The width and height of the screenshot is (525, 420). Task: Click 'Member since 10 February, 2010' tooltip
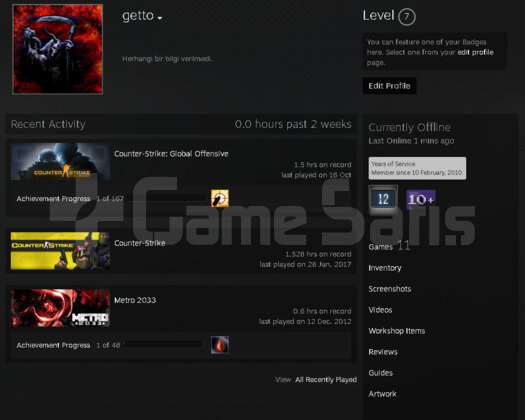(417, 168)
